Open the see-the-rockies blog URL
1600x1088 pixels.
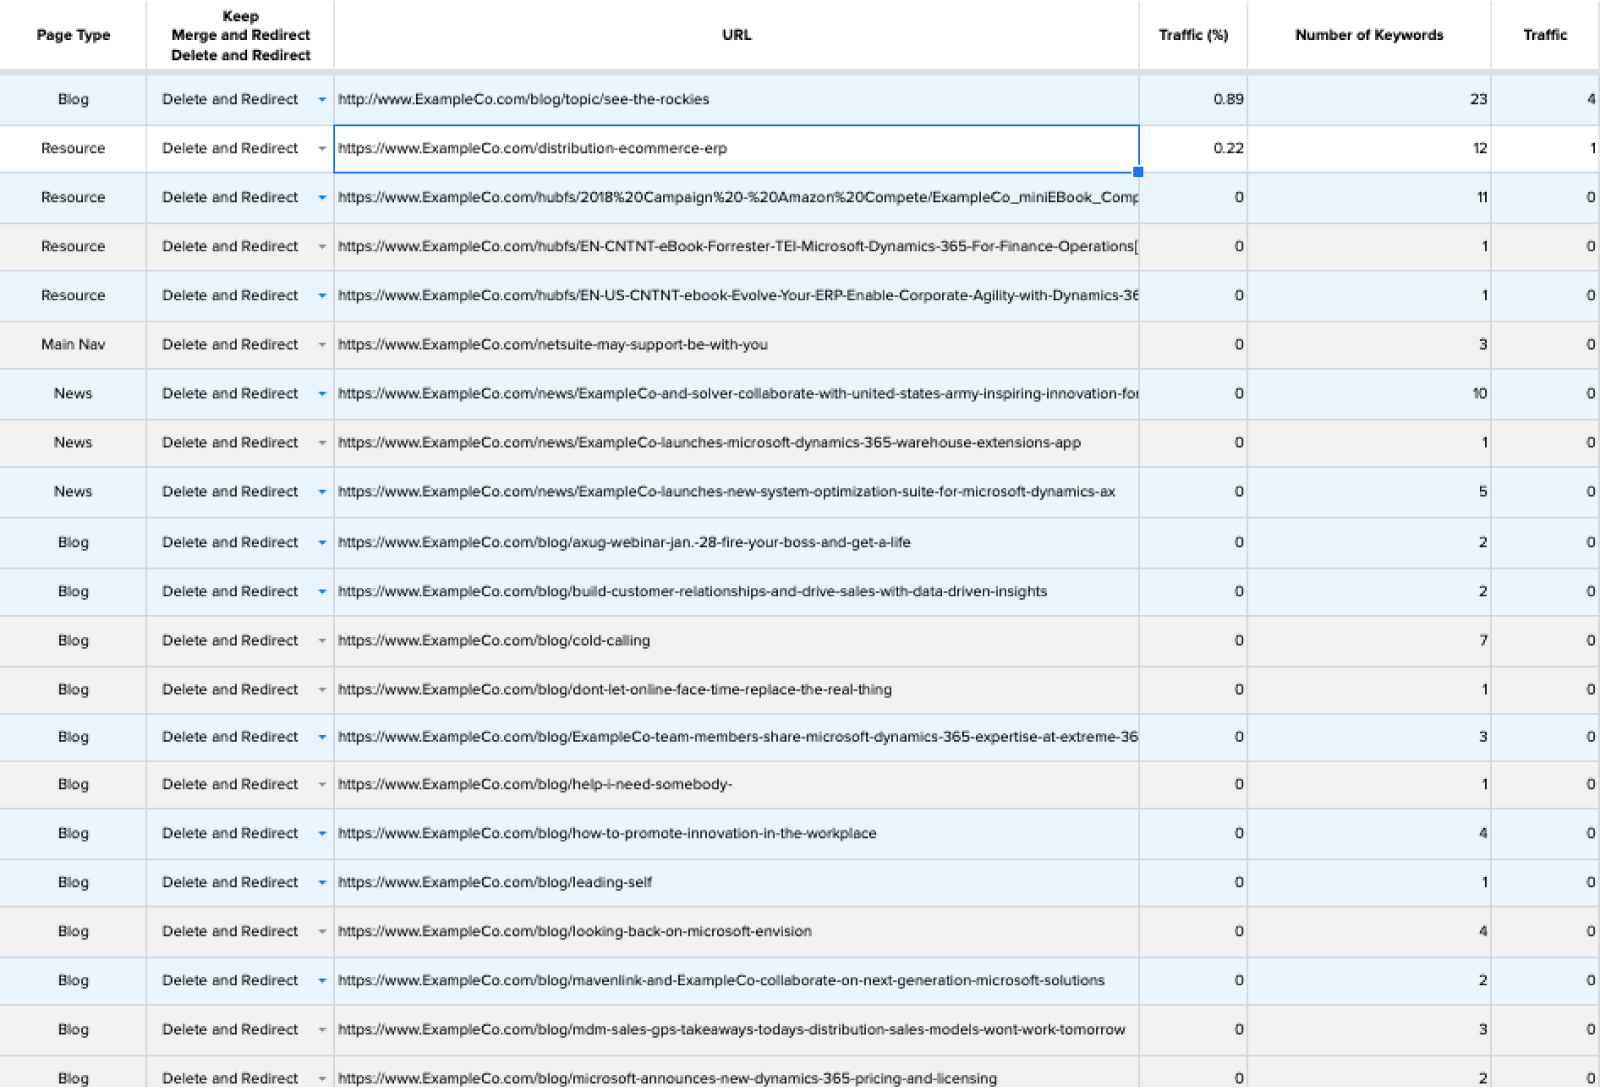(523, 100)
